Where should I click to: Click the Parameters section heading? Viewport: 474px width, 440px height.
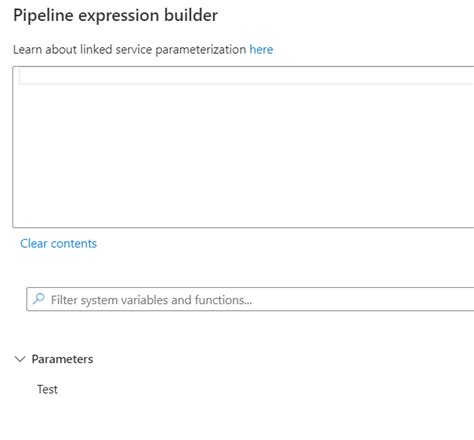point(62,359)
